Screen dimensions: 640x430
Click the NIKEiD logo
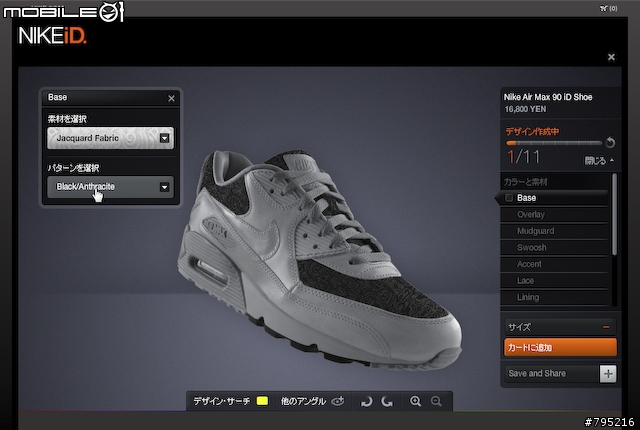coord(52,36)
